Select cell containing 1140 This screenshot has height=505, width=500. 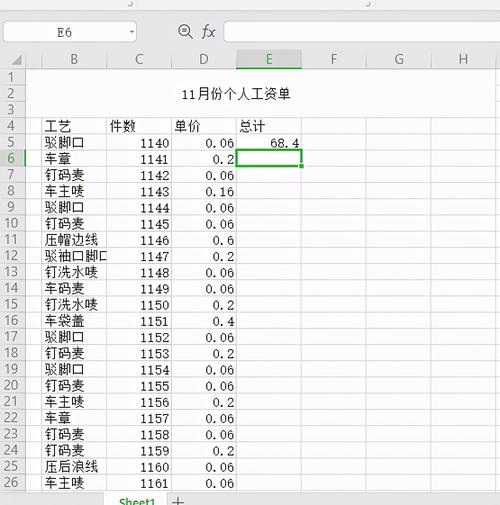(x=139, y=143)
